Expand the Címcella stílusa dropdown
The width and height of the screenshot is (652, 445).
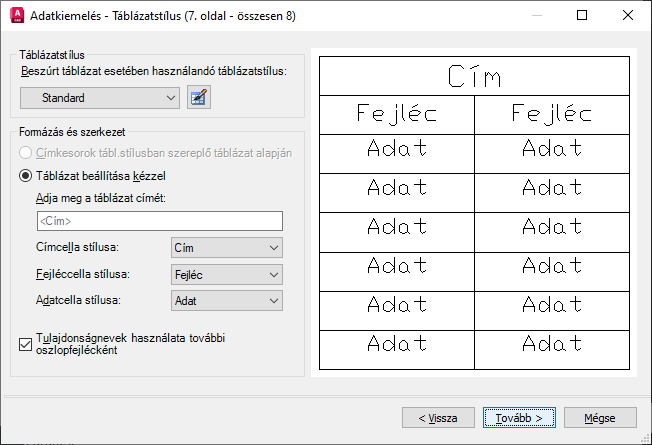point(226,248)
